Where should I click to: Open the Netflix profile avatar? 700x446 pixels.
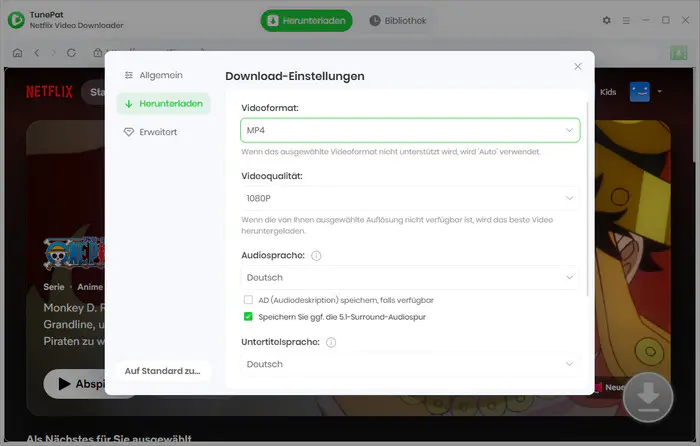[640, 92]
